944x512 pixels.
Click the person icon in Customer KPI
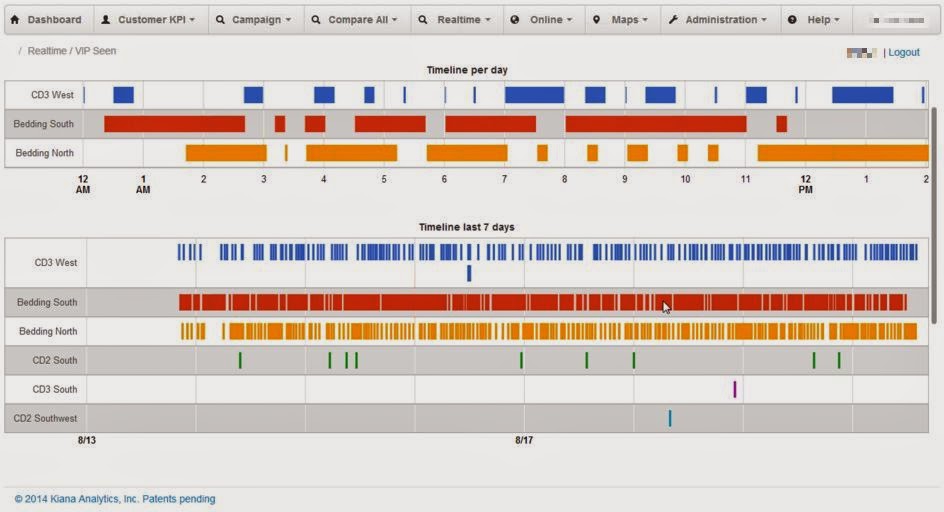[x=105, y=19]
